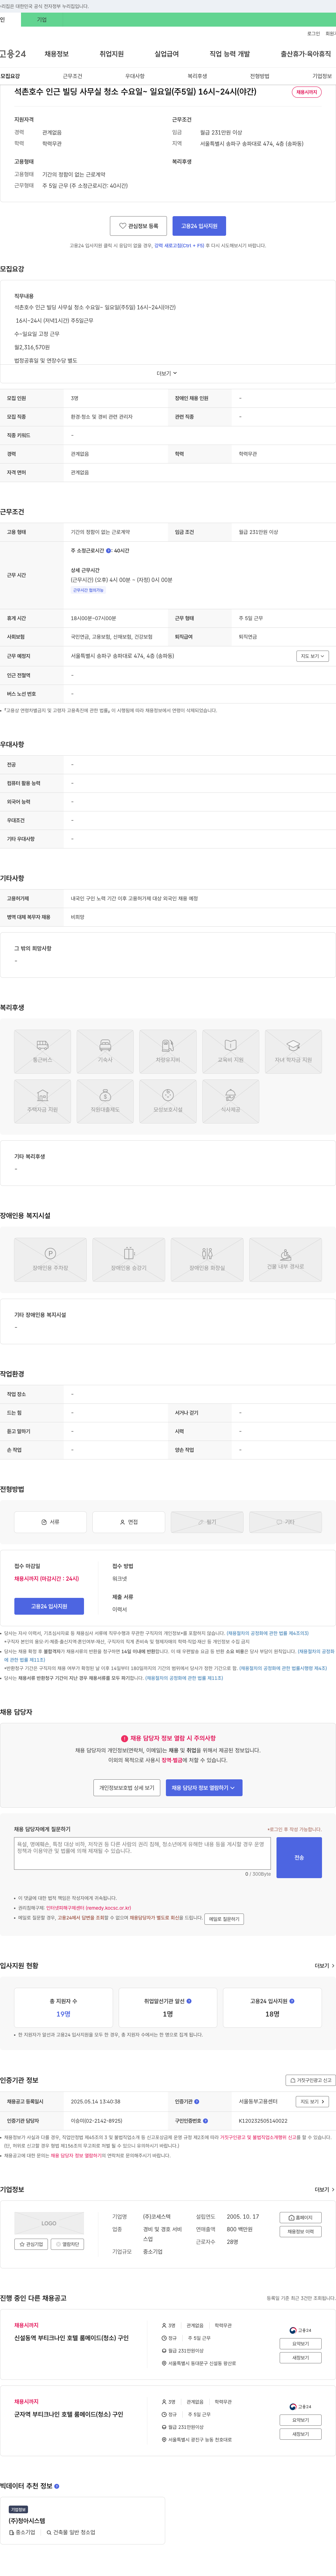Open the (주)청아시스템 recommended company card
Viewport: 336px width, 2576px height.
[82, 2520]
